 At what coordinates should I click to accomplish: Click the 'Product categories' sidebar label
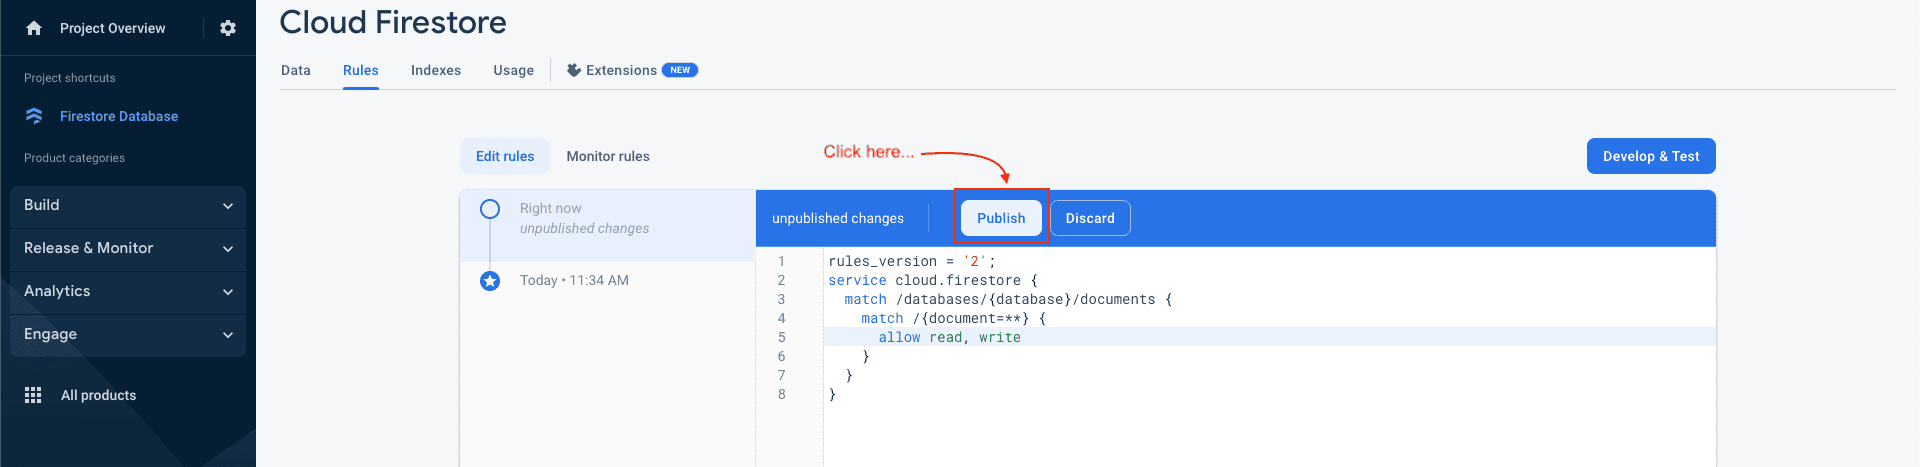click(x=75, y=158)
